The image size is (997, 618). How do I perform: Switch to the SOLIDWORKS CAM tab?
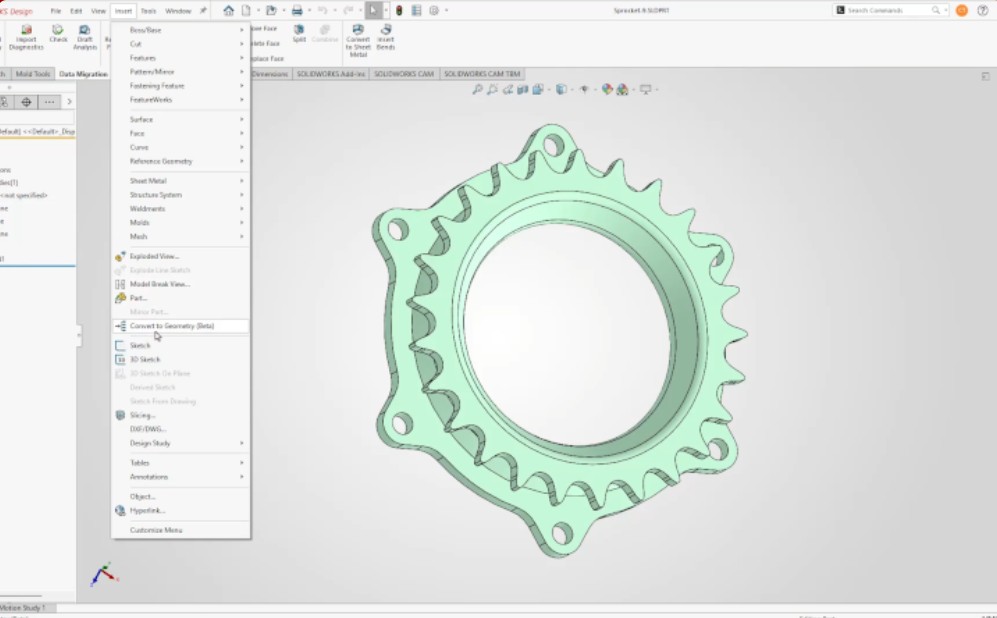pyautogui.click(x=404, y=74)
